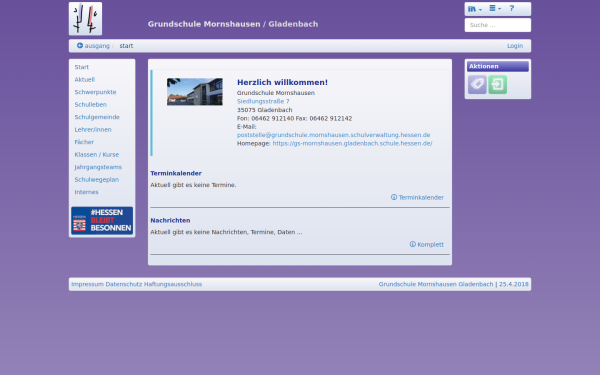Click the 25.4.2018 date link
The image size is (600, 375).
(x=514, y=284)
